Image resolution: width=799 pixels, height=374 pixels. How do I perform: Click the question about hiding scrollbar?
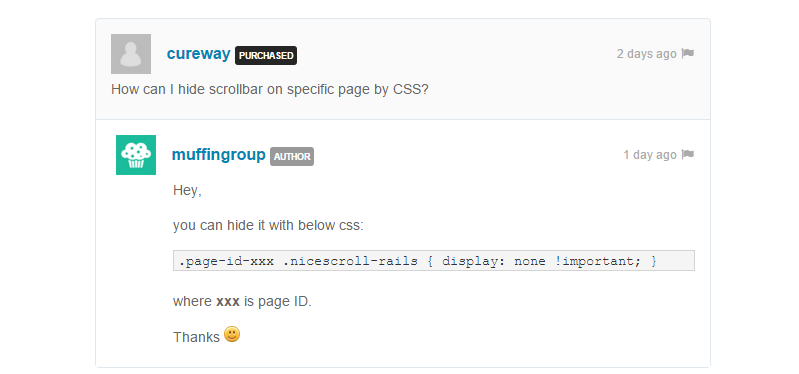pyautogui.click(x=270, y=90)
